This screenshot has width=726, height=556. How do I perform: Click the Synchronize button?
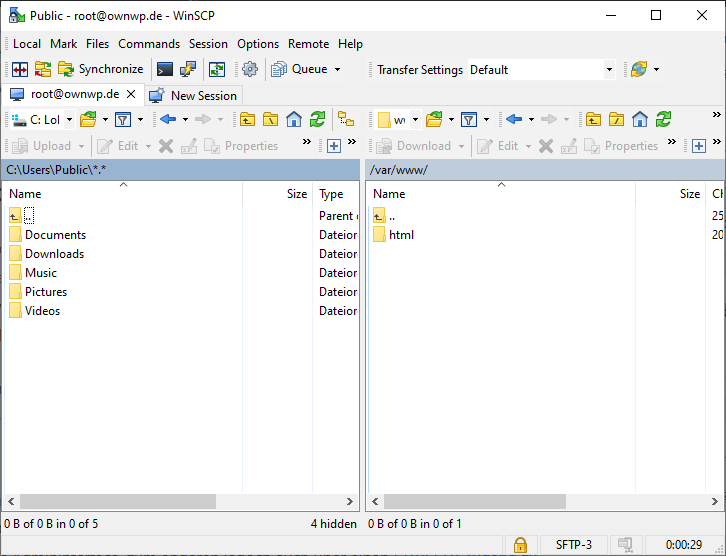[100, 69]
